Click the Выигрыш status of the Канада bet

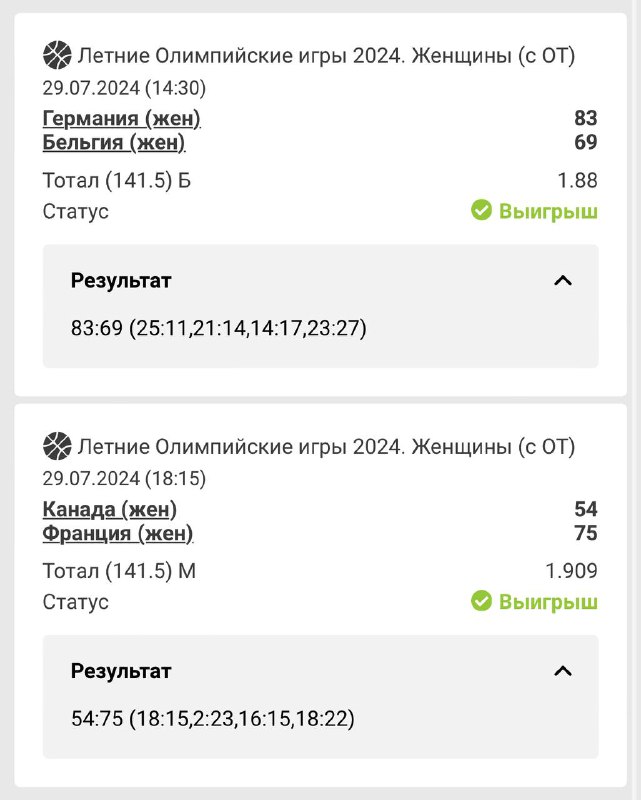click(548, 601)
